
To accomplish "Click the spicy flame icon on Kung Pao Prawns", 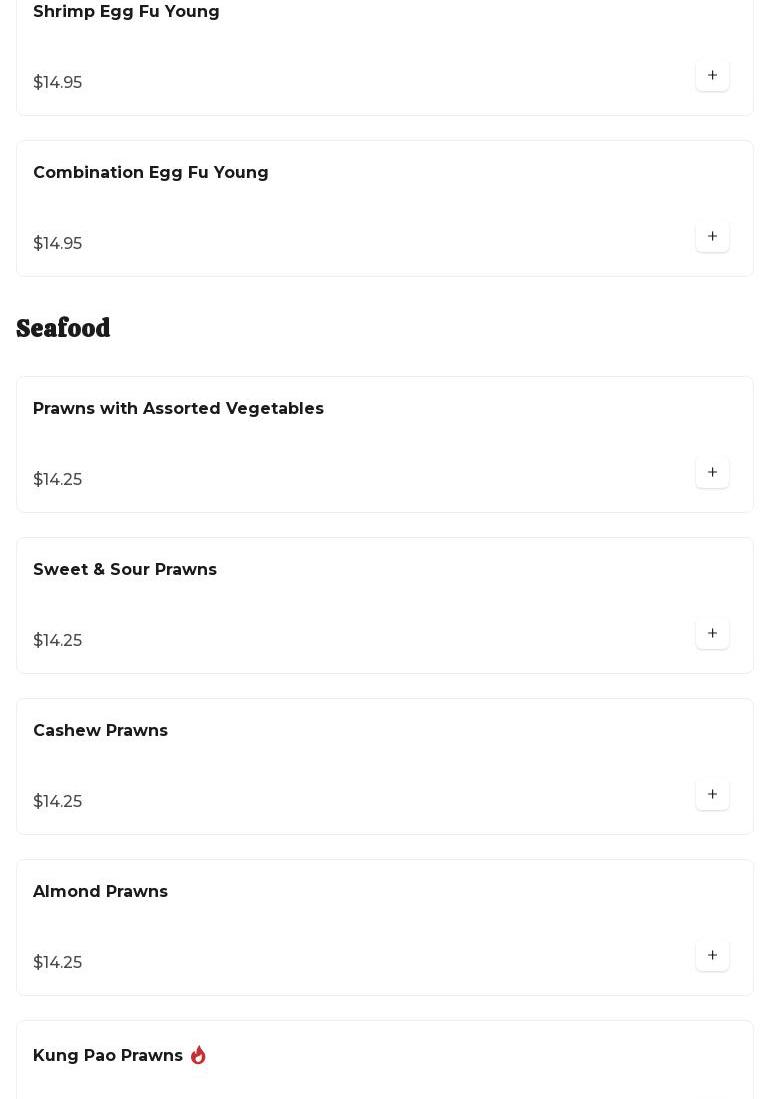I will pos(198,1055).
